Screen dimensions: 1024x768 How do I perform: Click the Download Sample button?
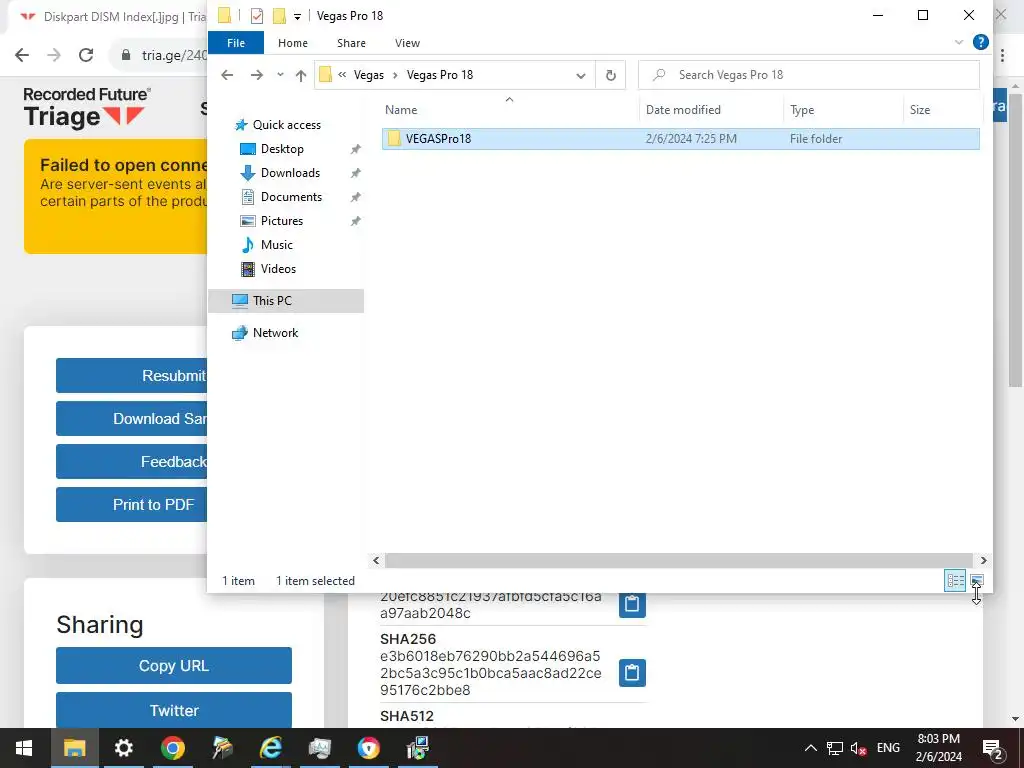(132, 419)
